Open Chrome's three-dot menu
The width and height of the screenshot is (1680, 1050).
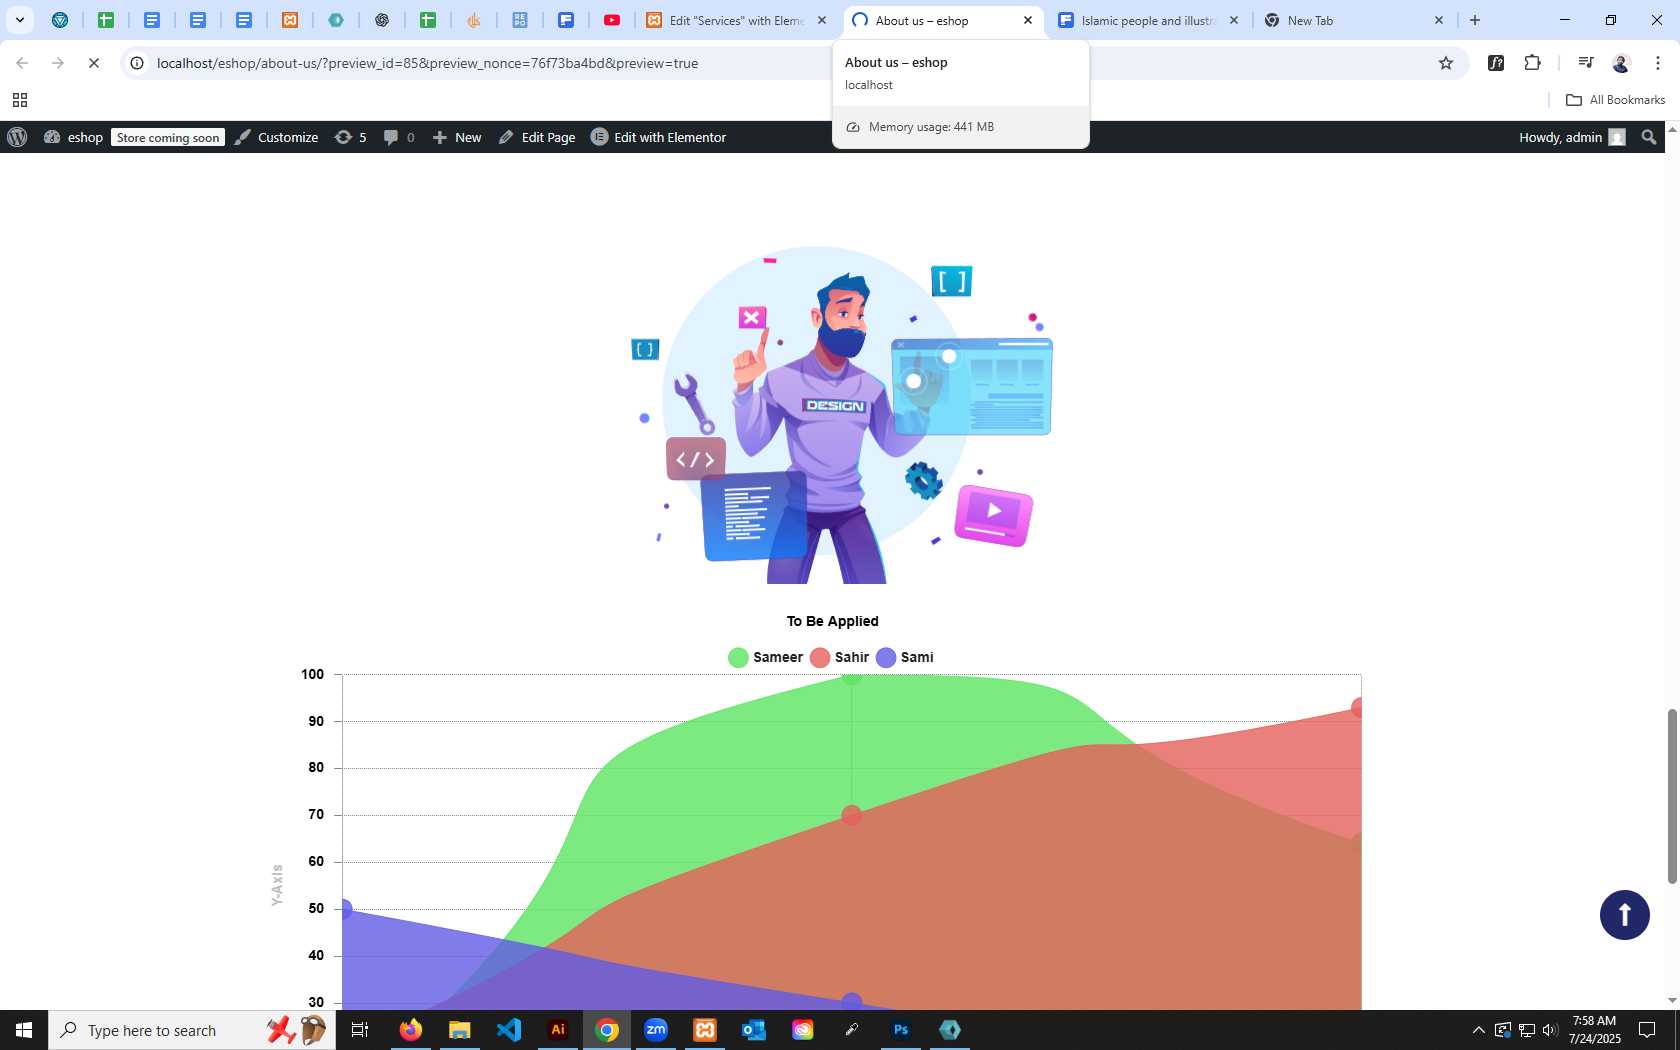[x=1658, y=63]
